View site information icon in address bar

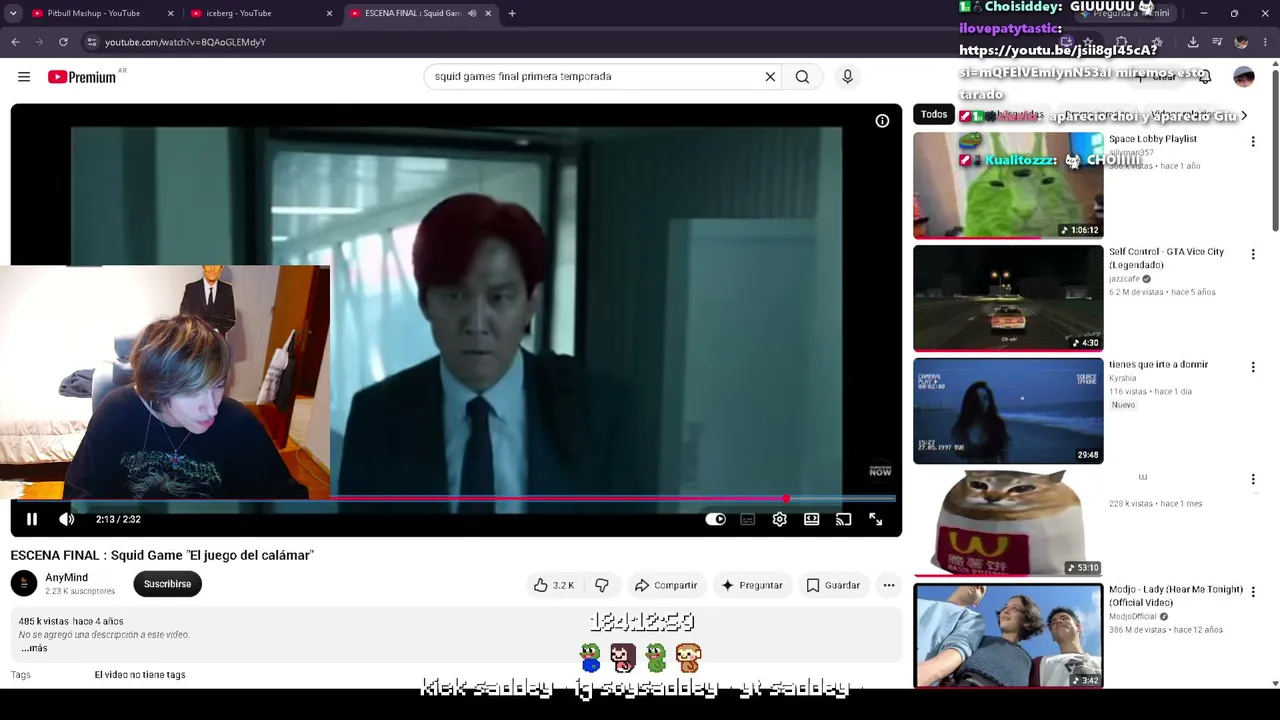point(92,42)
